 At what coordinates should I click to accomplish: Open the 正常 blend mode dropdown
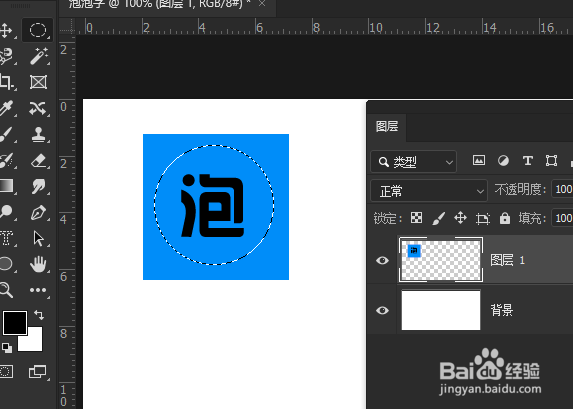click(429, 191)
